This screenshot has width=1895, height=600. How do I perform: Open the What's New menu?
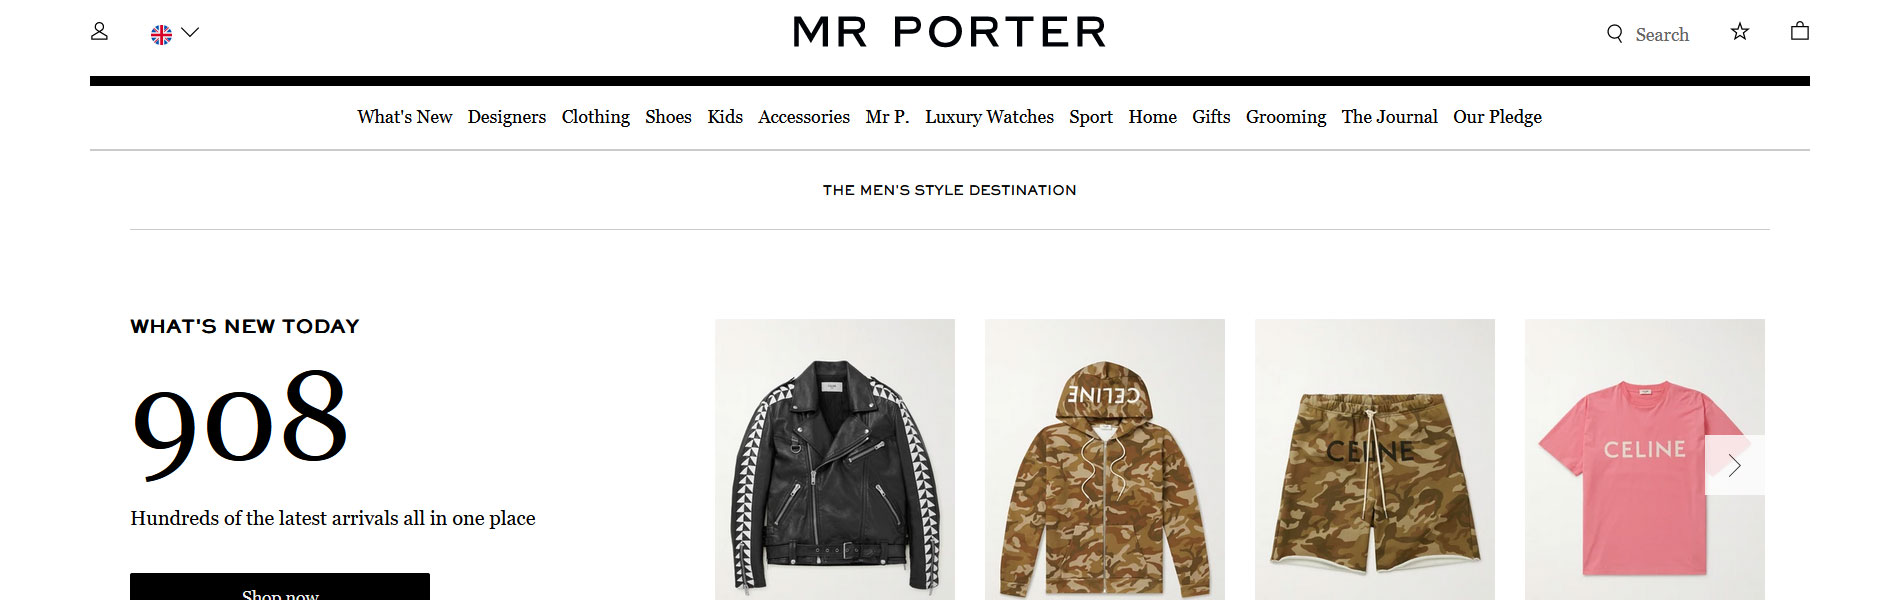405,117
